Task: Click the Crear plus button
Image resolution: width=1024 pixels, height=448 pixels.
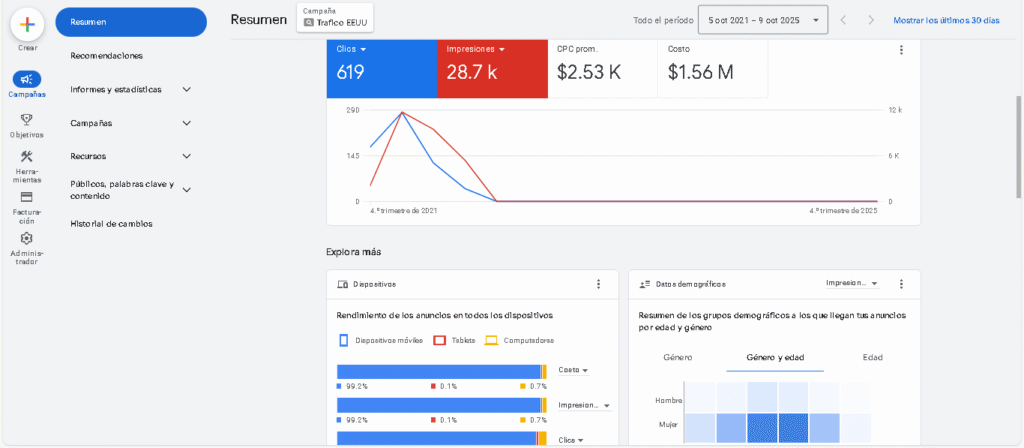Action: [27, 23]
